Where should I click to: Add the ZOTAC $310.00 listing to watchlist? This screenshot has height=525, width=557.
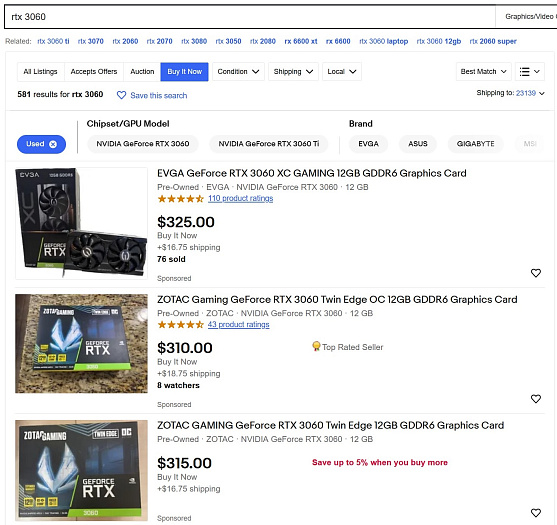pos(536,399)
